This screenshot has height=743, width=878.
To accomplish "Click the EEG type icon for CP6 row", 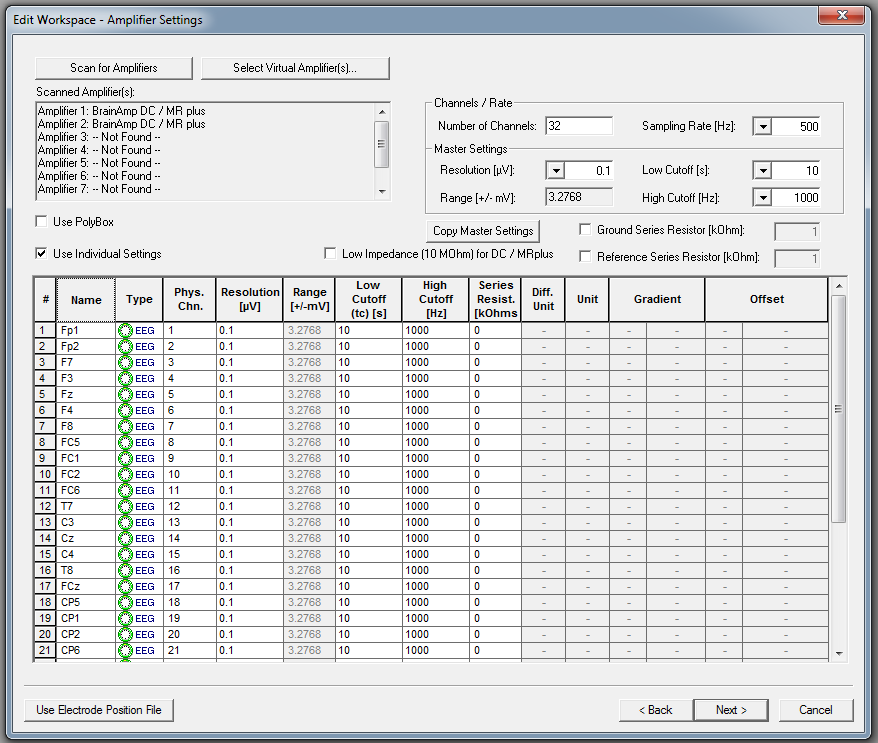I will pos(125,650).
